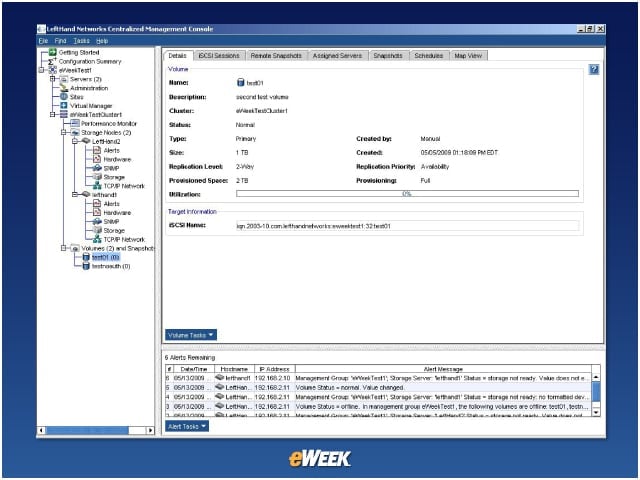Select alert row 6 from lefthand1
The width and height of the screenshot is (640, 480).
[x=378, y=378]
